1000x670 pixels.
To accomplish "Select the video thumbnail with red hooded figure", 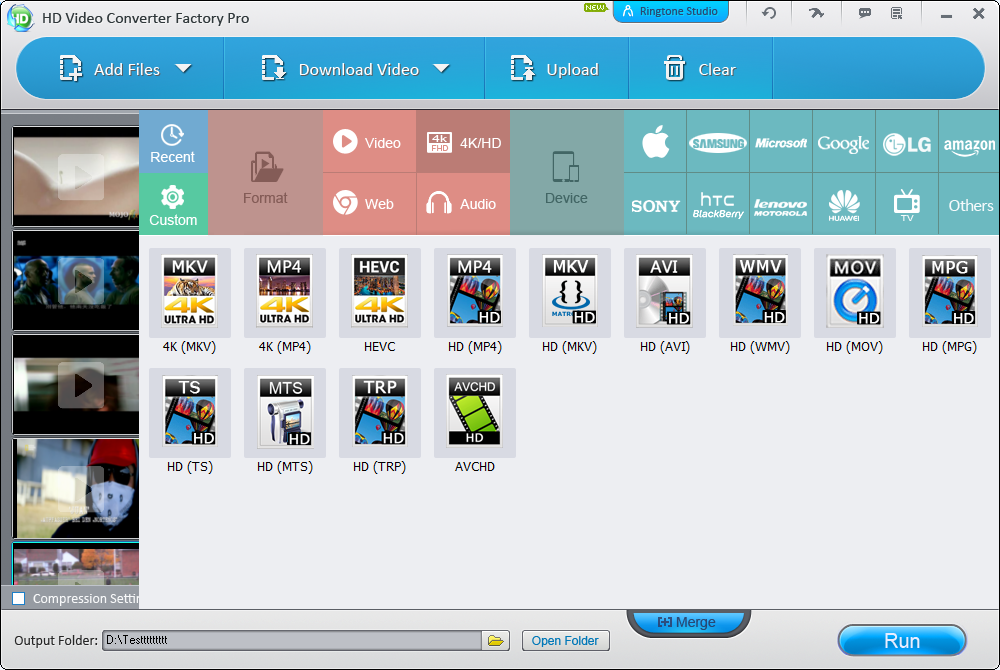I will pyautogui.click(x=76, y=489).
